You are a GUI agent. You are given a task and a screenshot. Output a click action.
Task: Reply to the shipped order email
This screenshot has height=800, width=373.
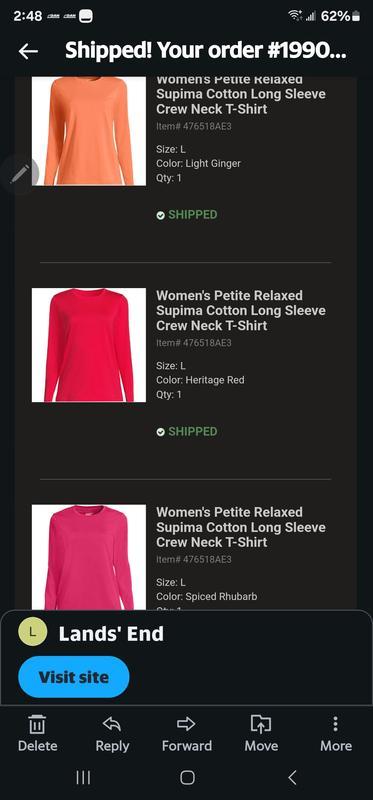pyautogui.click(x=112, y=735)
